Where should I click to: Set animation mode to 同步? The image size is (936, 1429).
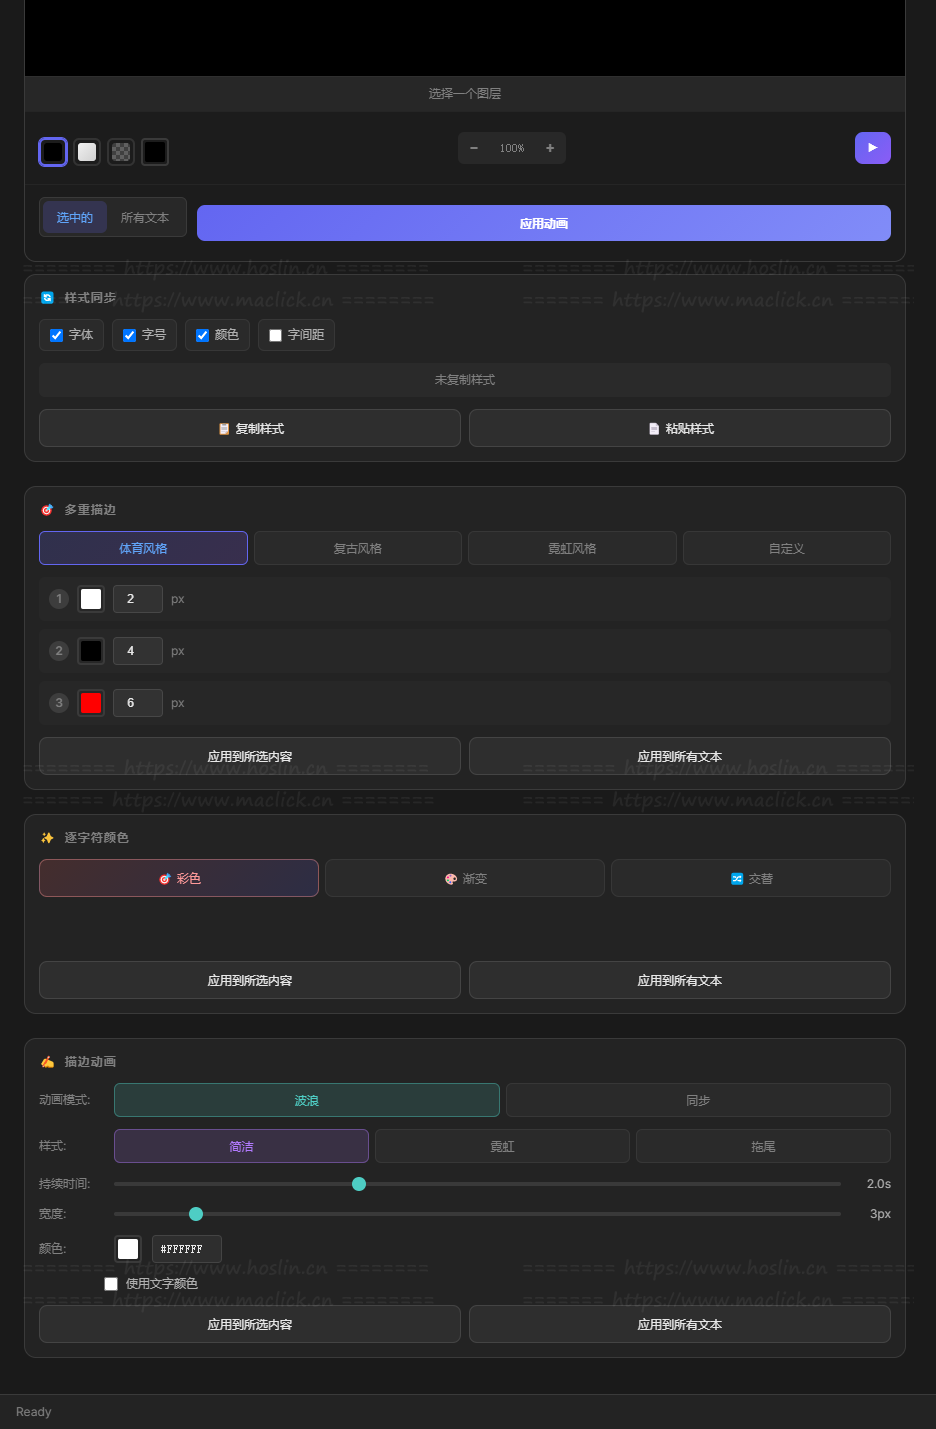click(698, 1100)
